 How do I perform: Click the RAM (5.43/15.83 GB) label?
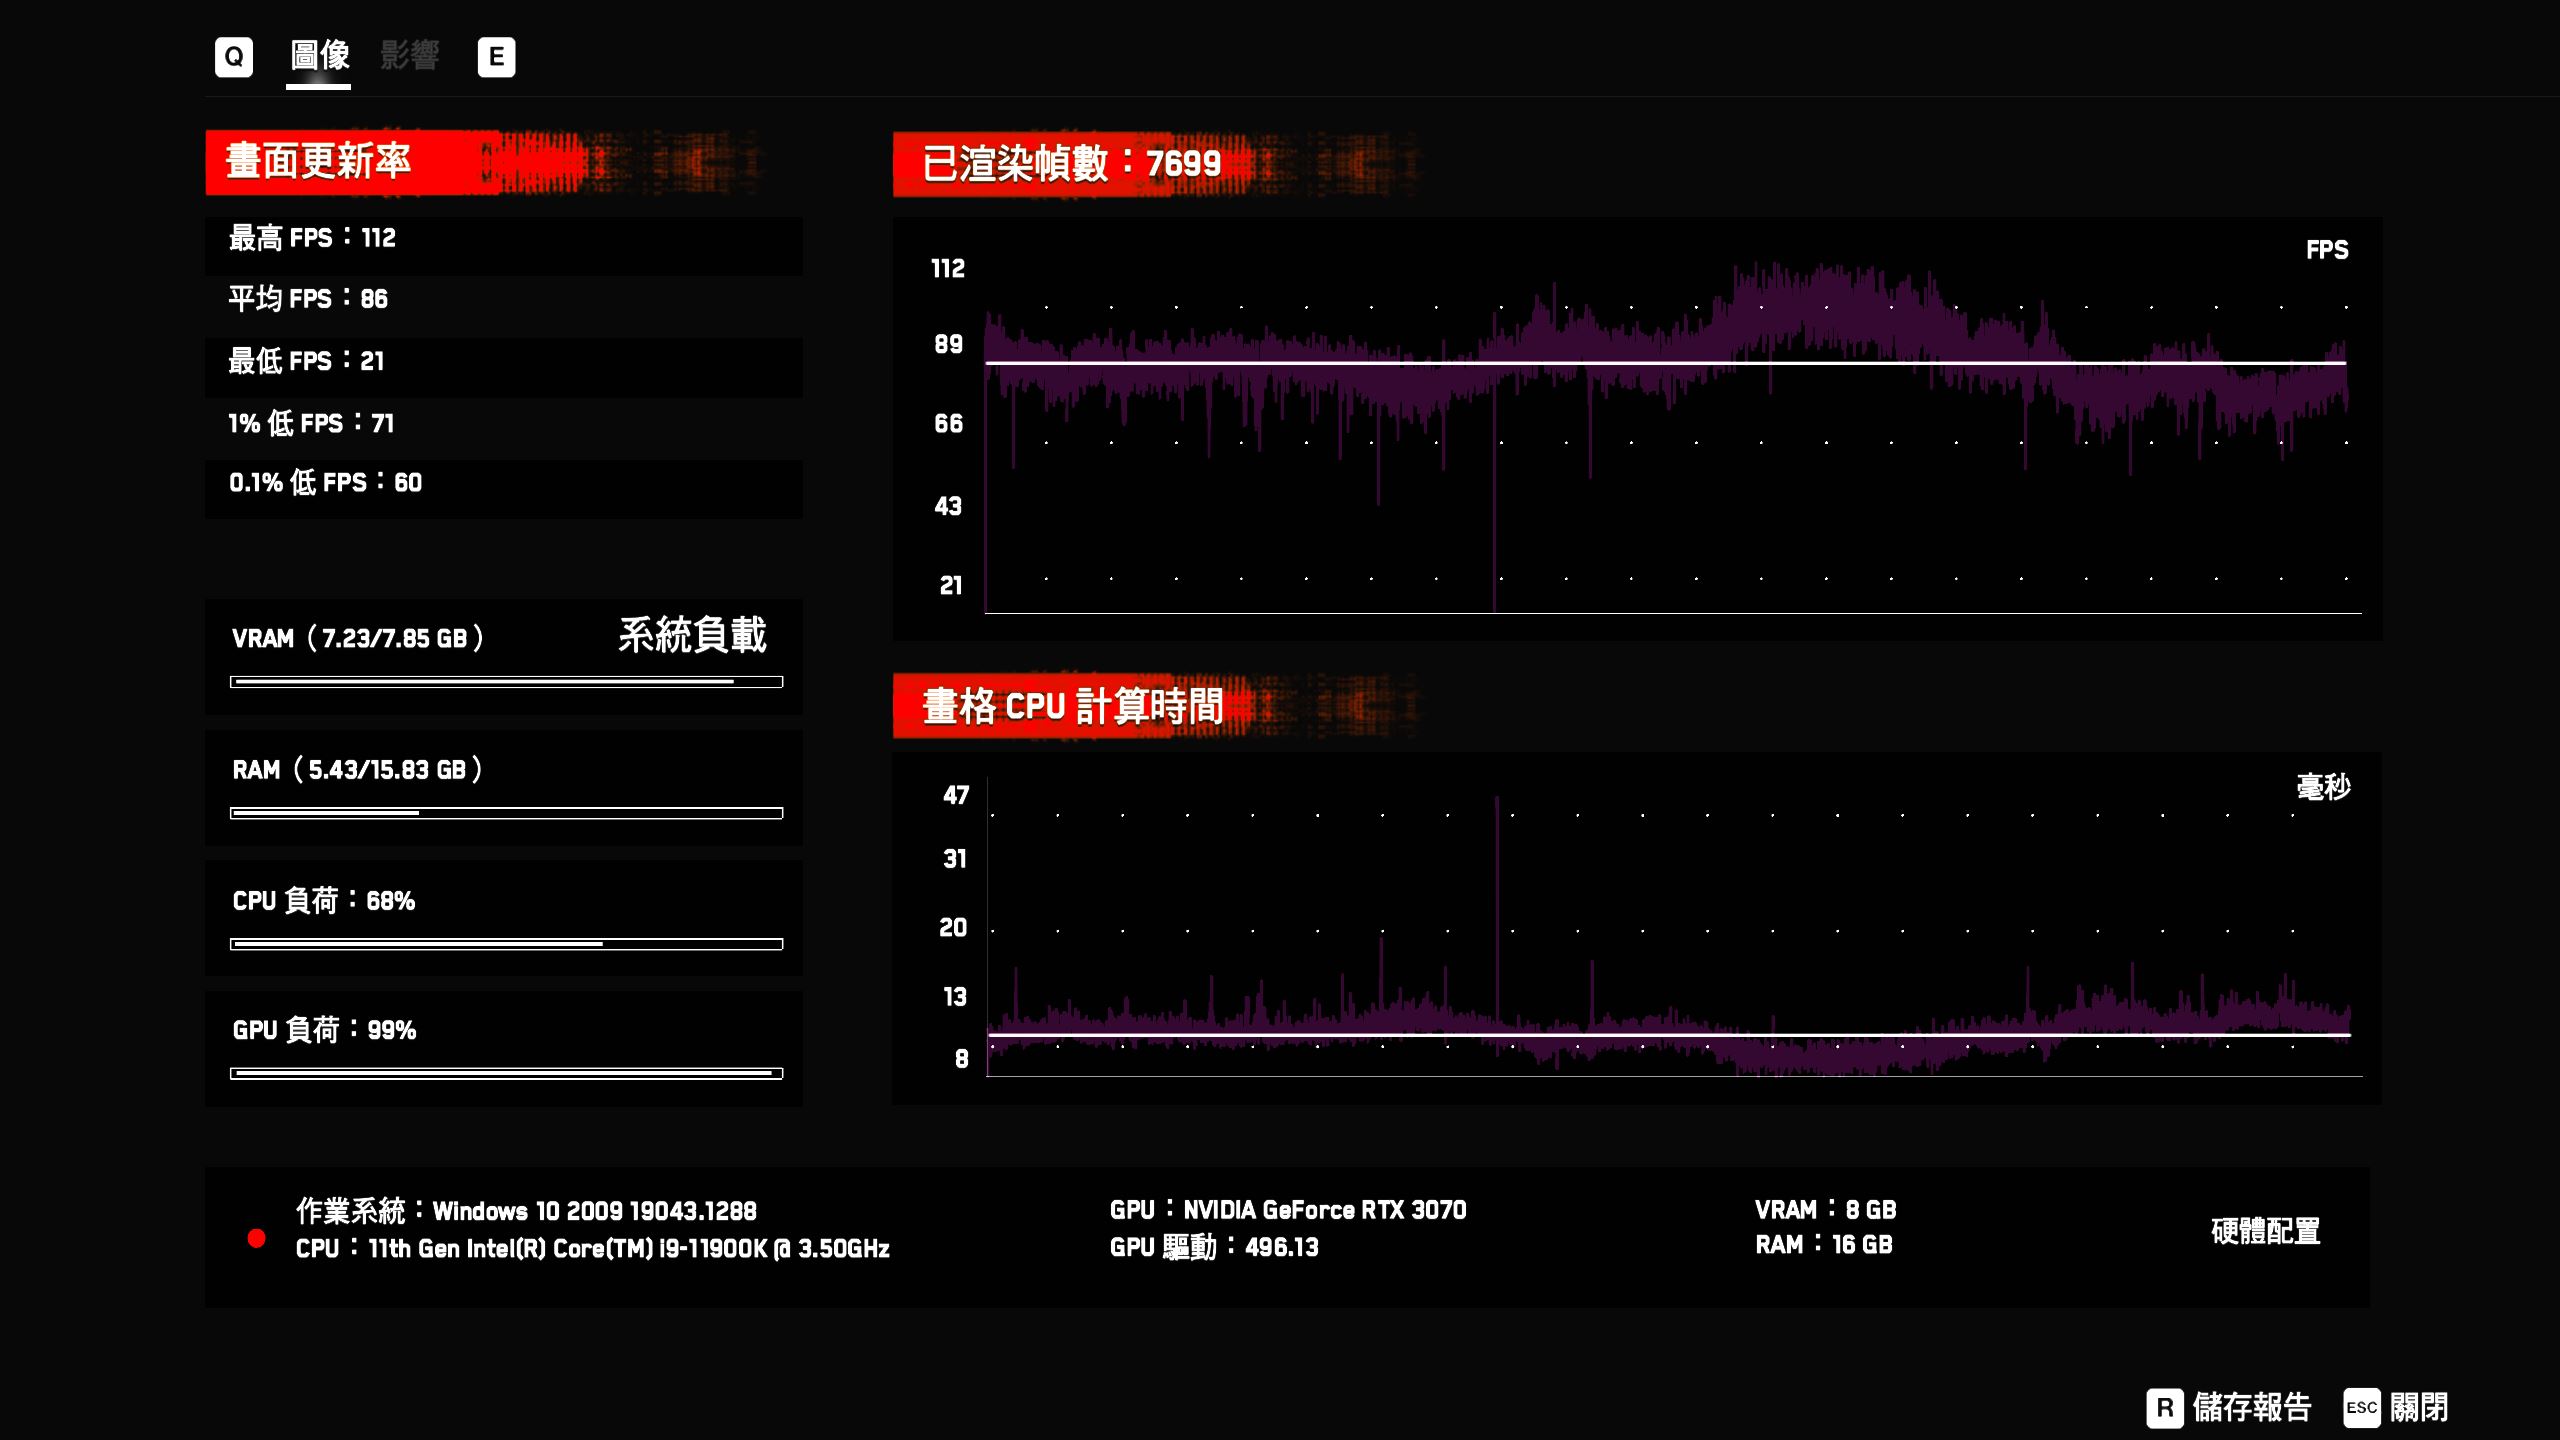pyautogui.click(x=358, y=769)
